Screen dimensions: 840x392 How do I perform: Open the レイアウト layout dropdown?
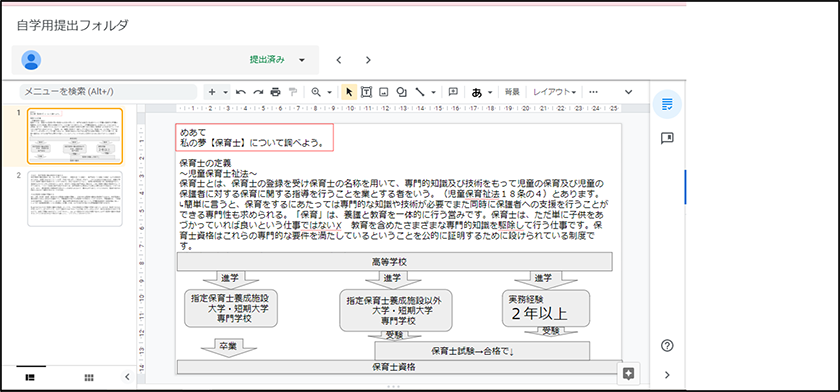pos(554,92)
